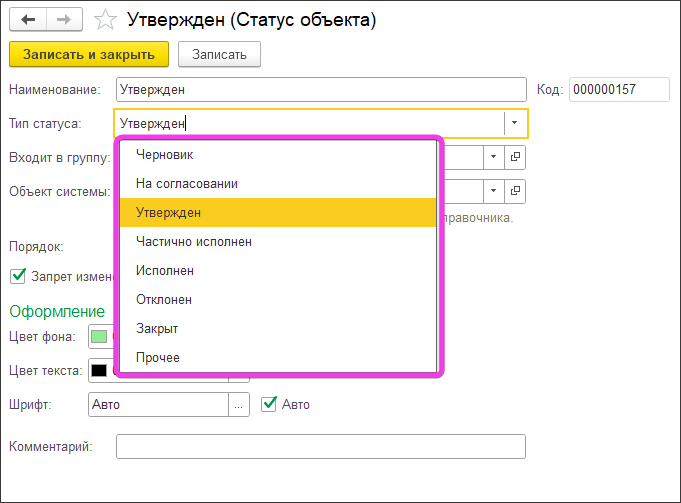Image resolution: width=681 pixels, height=503 pixels.
Task: Toggle the Запрет изменения checkbox
Action: (x=17, y=276)
